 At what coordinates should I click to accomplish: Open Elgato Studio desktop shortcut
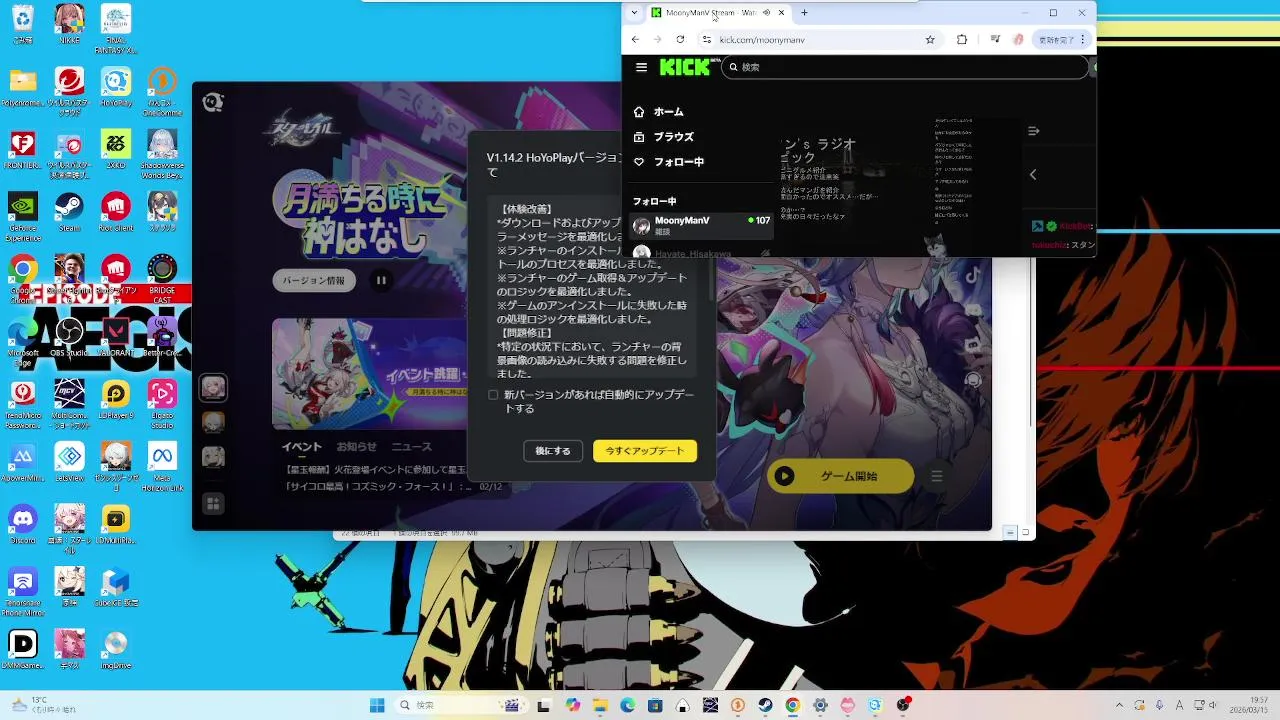[162, 404]
